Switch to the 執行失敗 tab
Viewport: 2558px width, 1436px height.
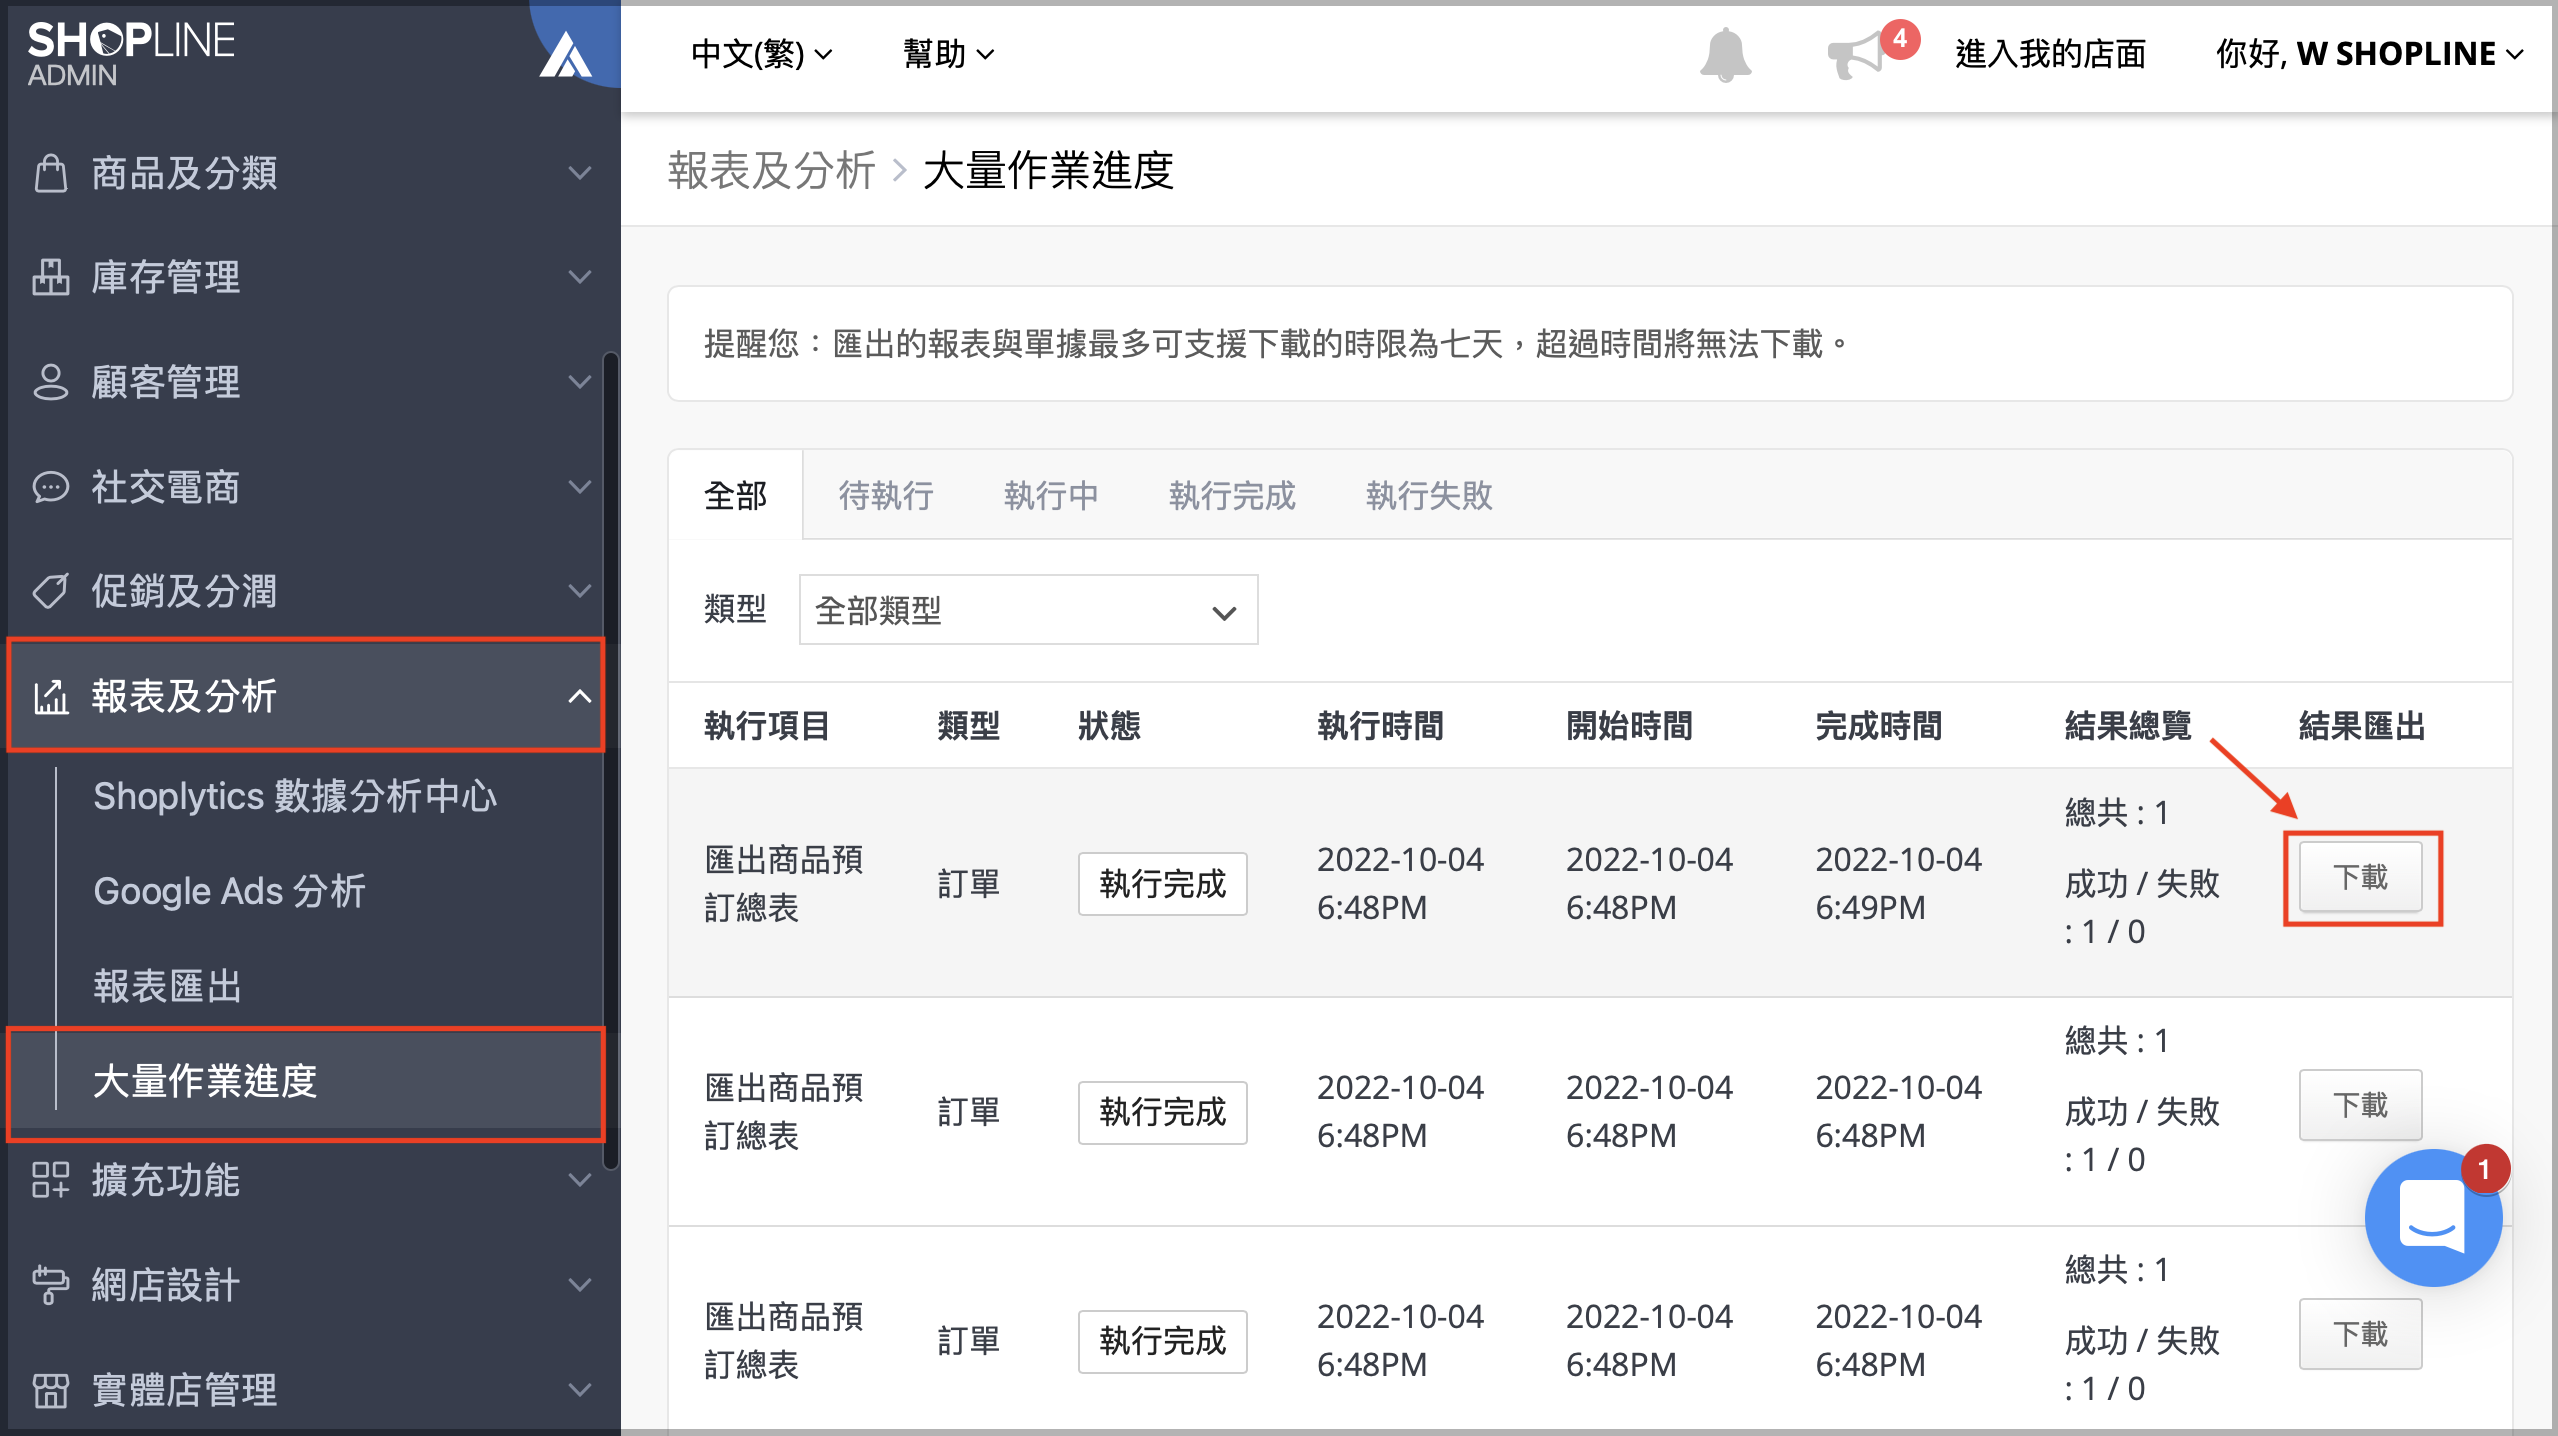coord(1428,496)
